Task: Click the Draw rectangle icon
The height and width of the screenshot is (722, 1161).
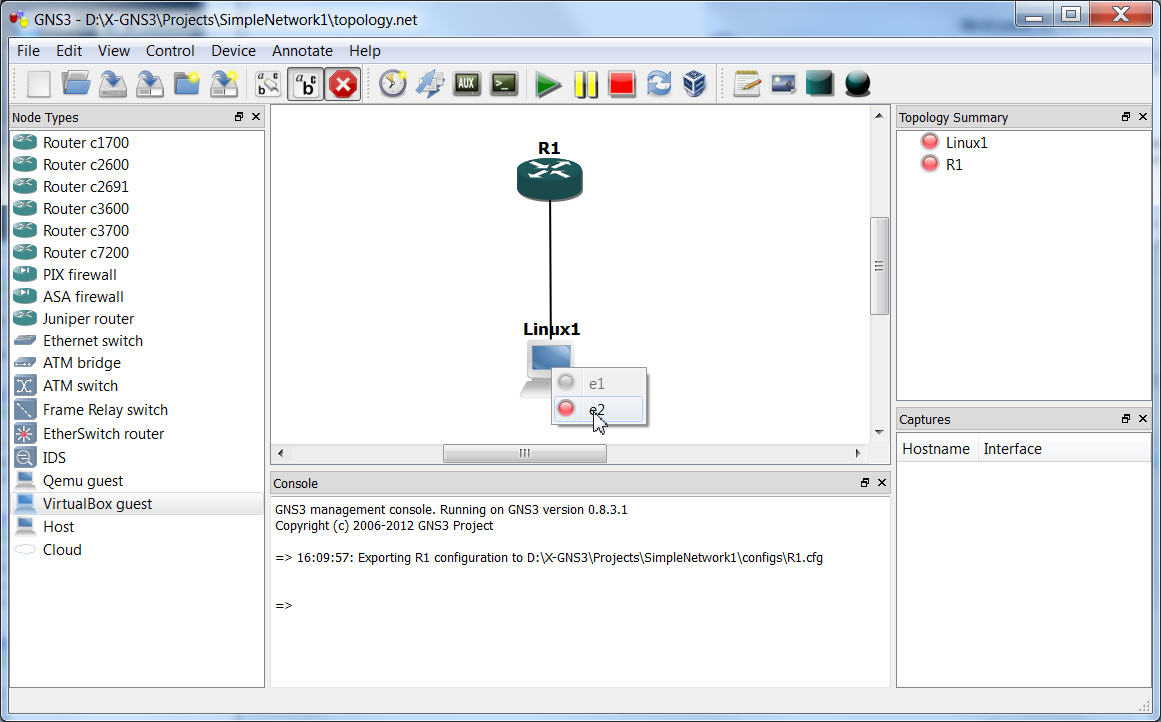Action: coord(820,84)
